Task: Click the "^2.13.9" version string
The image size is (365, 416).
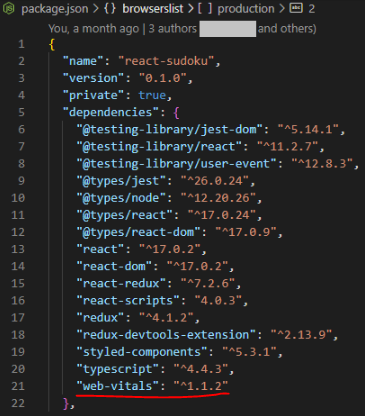Action: coord(301,335)
